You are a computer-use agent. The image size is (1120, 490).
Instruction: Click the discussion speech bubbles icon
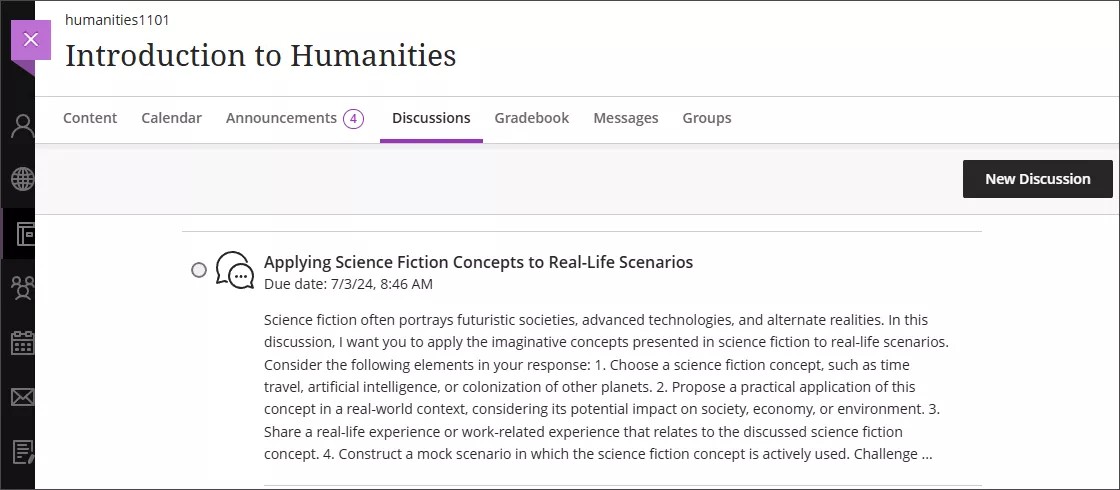point(235,270)
